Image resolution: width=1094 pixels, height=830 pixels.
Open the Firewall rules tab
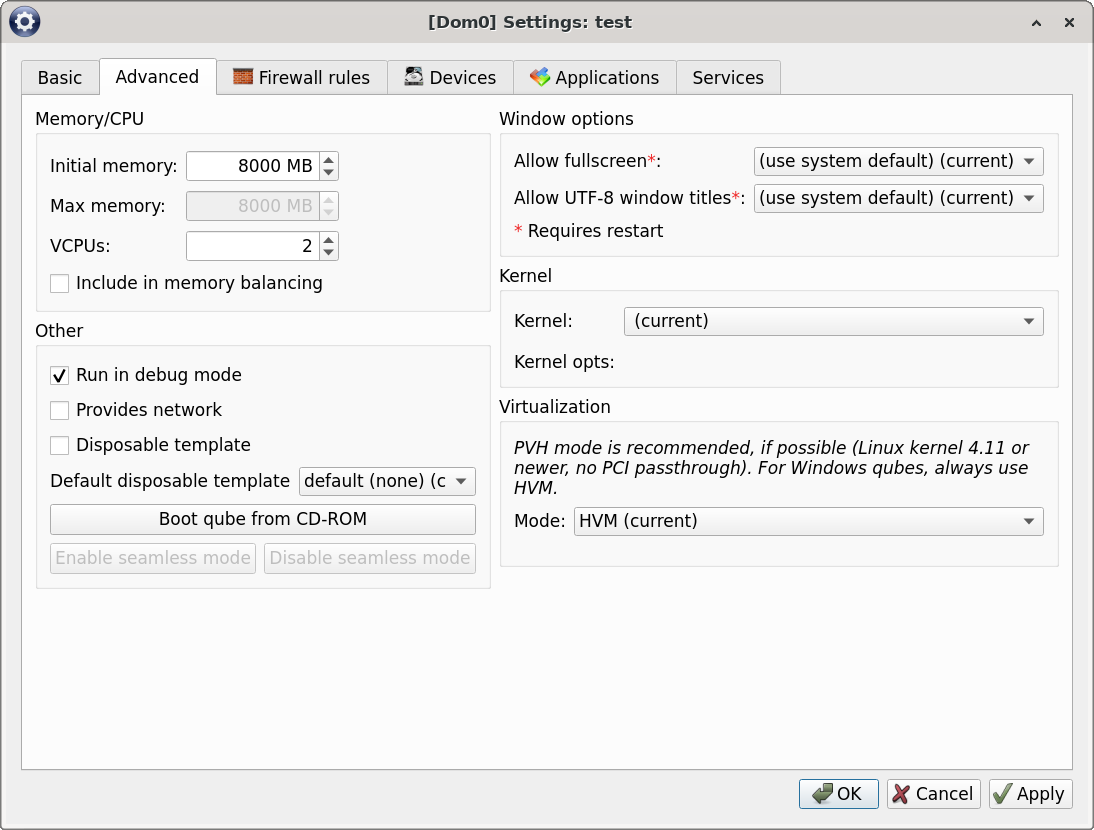tap(301, 77)
